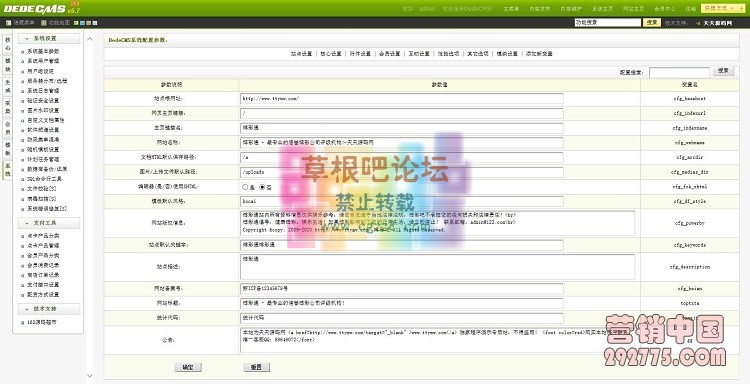Click 搜索 next to 配置搜索 field

pyautogui.click(x=723, y=71)
